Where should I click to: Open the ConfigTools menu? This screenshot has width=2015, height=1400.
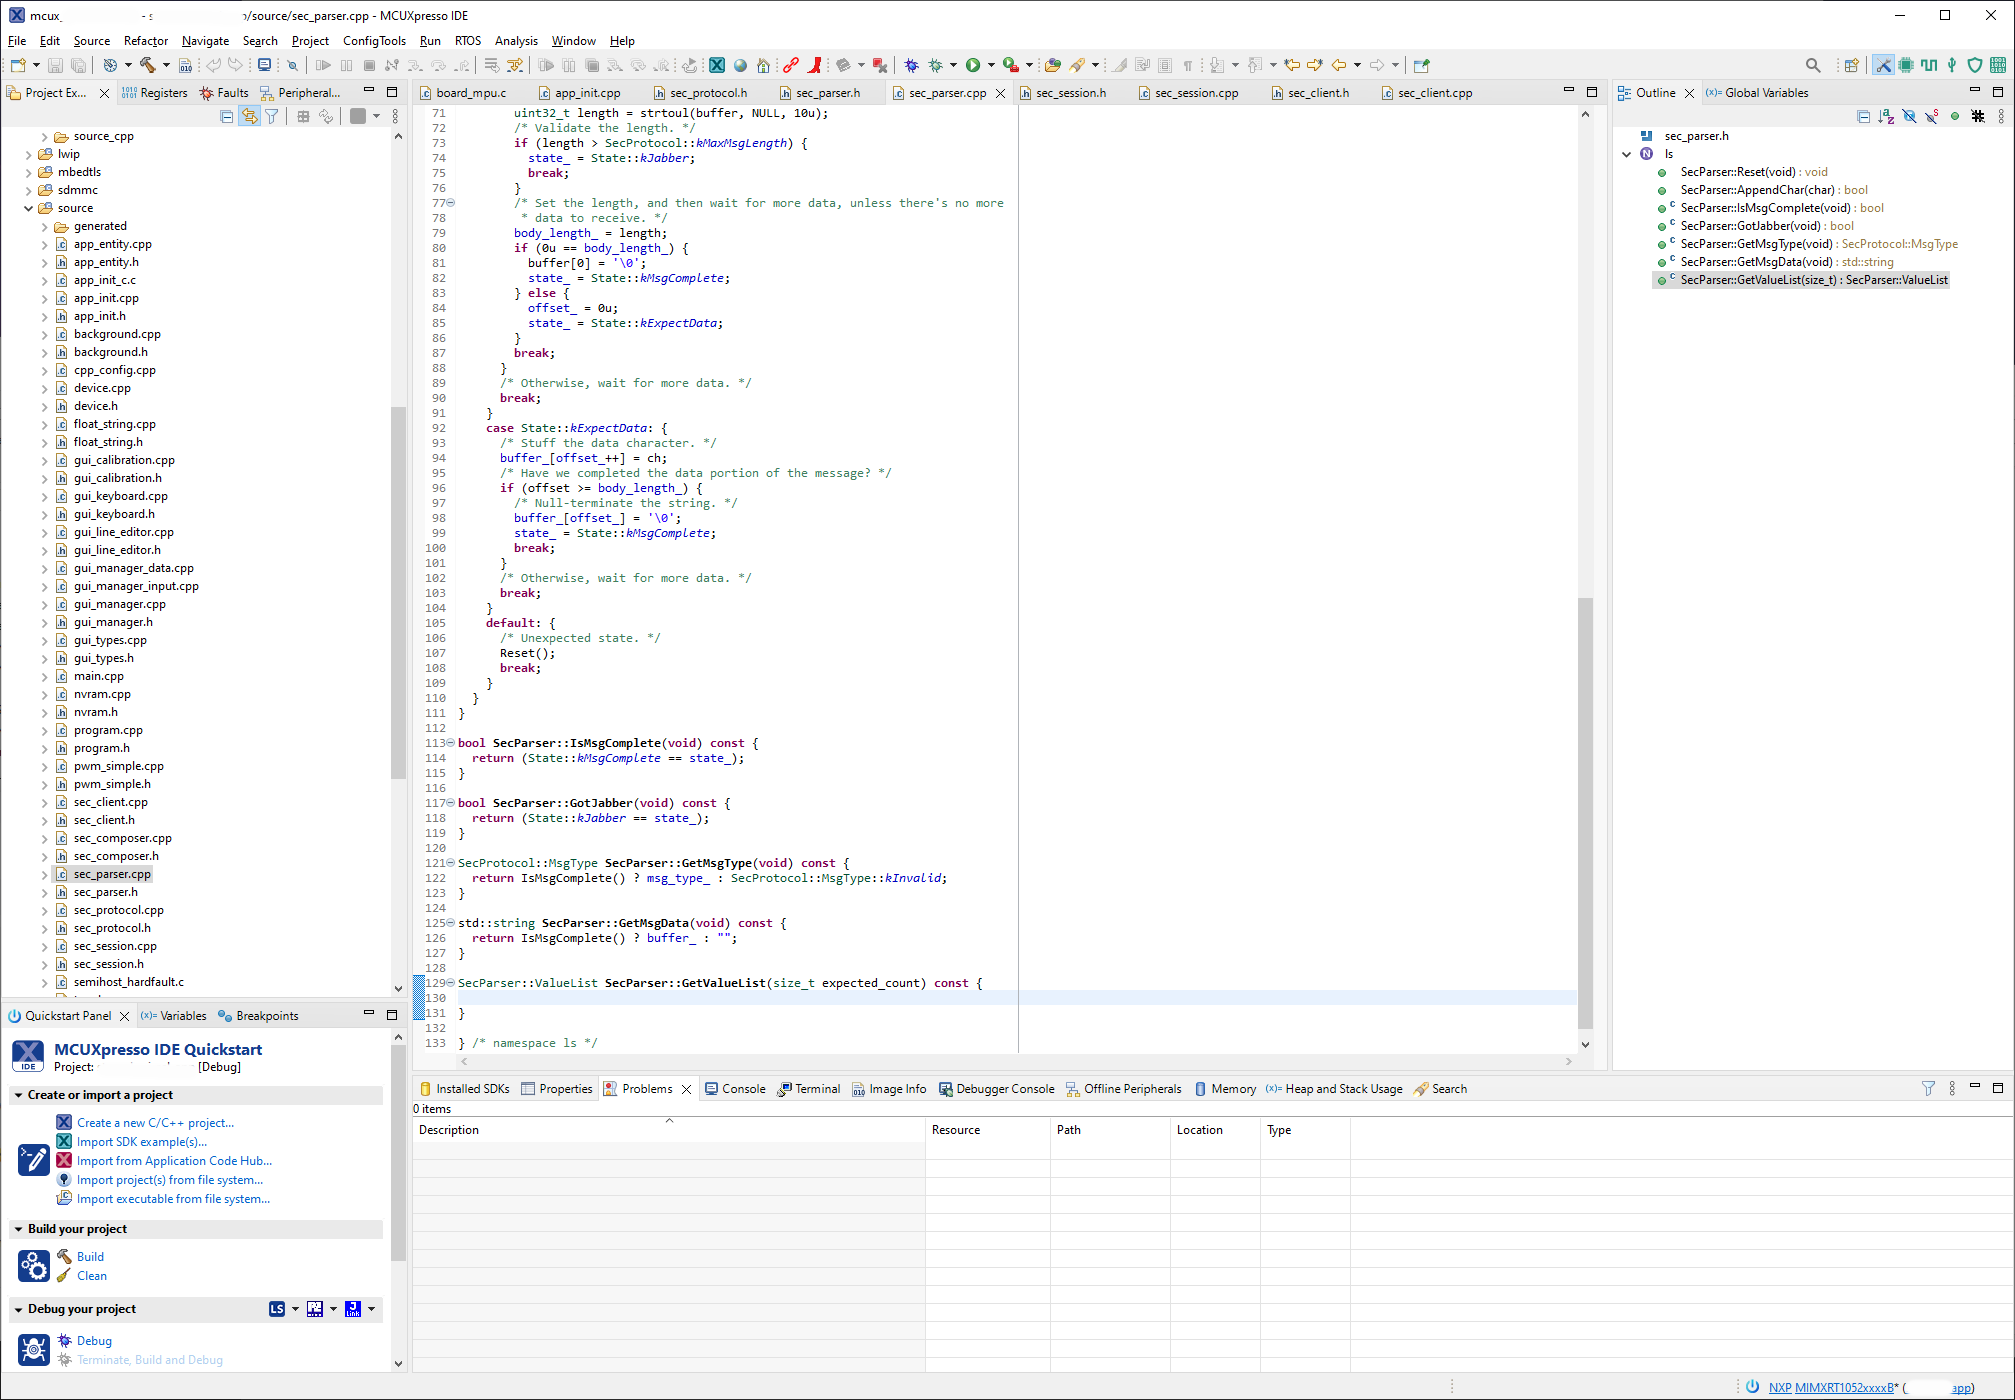[x=374, y=41]
